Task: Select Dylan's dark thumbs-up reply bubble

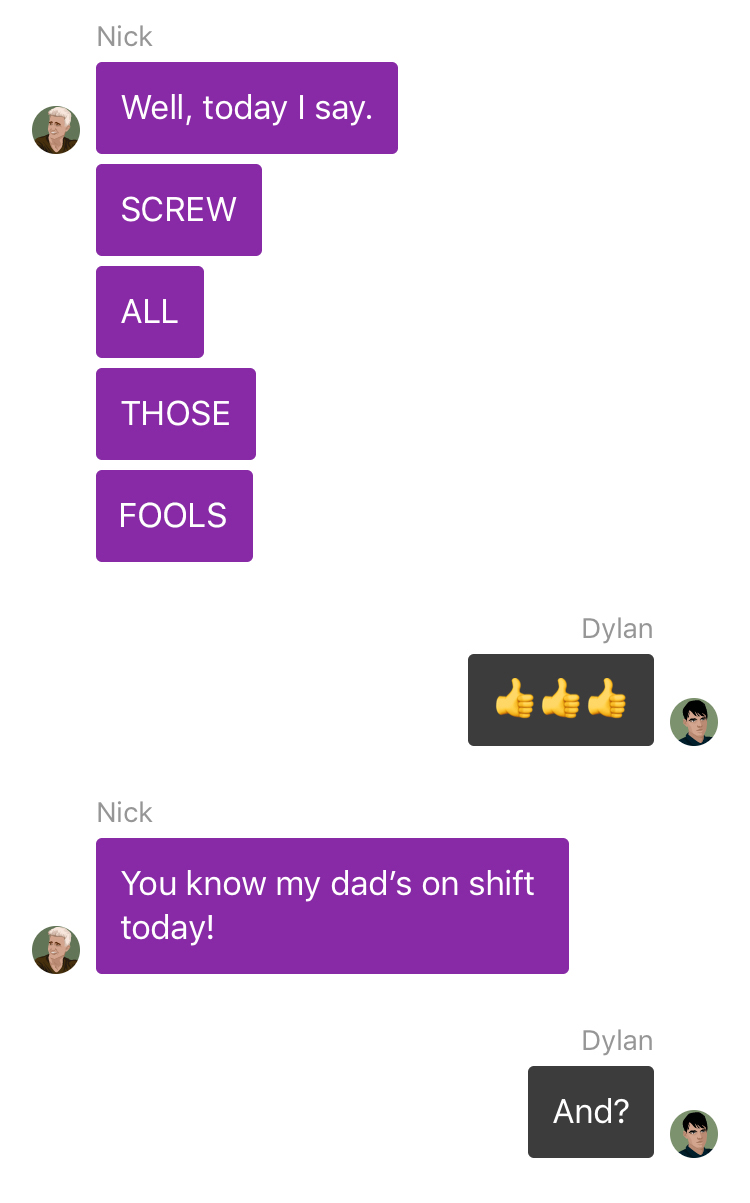Action: [561, 700]
